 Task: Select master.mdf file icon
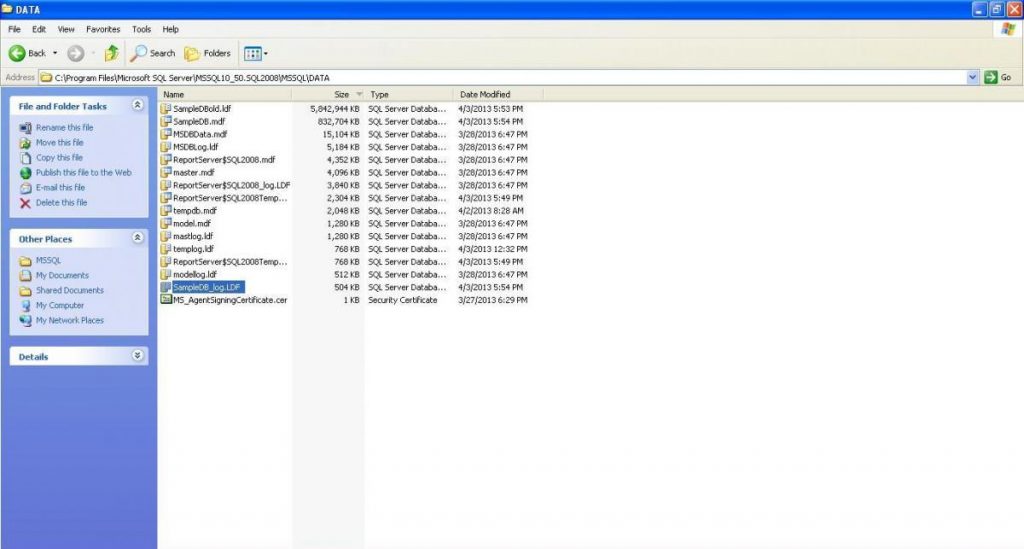click(x=166, y=172)
